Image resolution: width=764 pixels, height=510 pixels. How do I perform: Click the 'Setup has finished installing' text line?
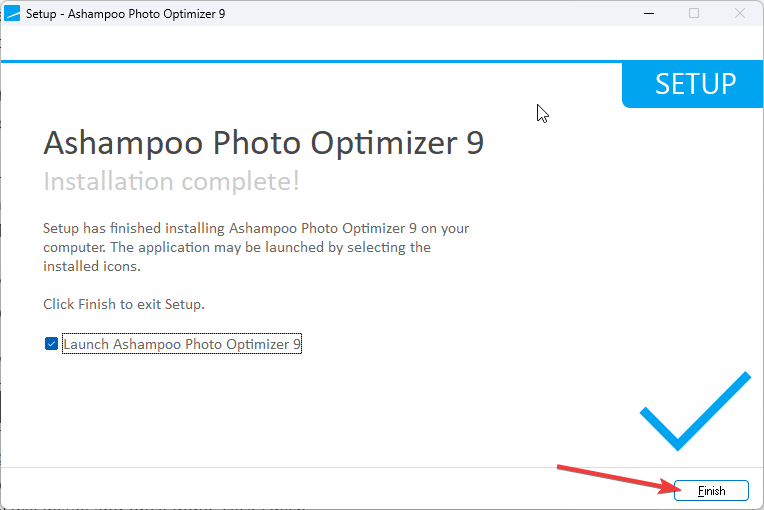(256, 228)
